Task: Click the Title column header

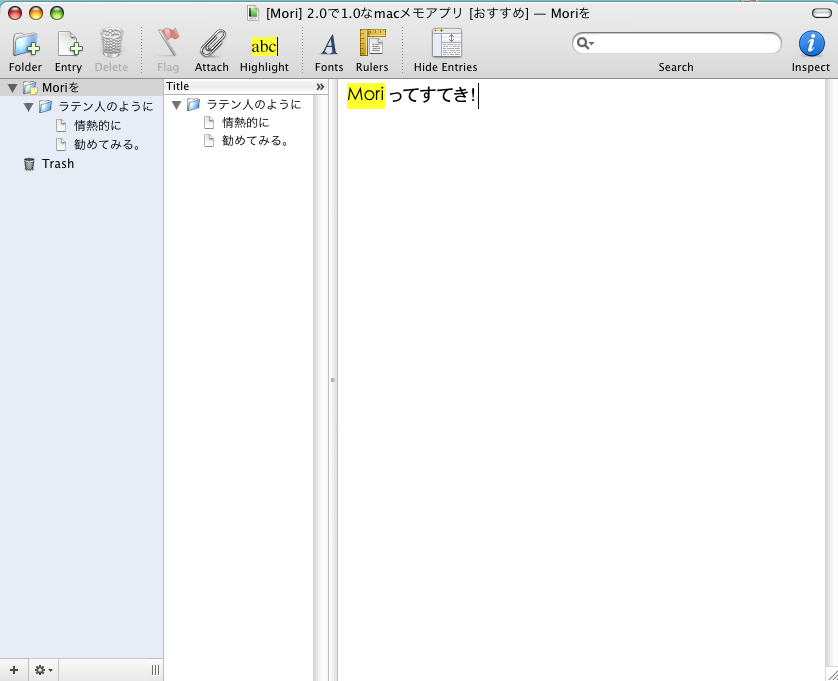Action: (238, 87)
